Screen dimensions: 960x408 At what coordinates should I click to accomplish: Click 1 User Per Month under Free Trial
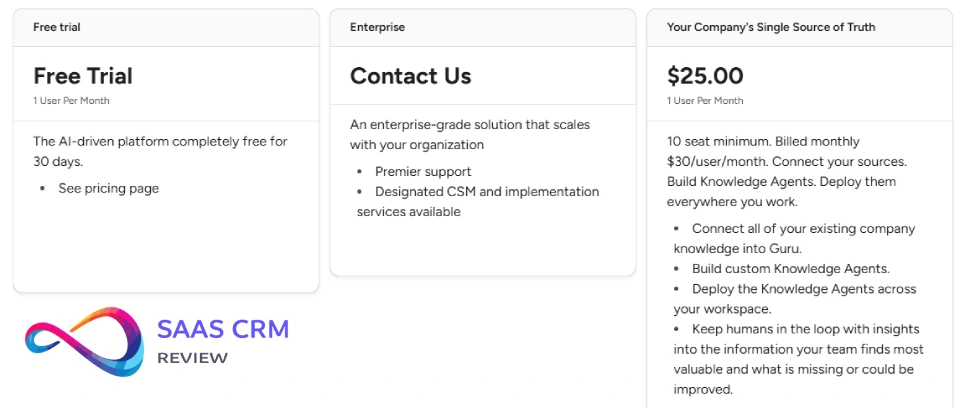coord(71,101)
